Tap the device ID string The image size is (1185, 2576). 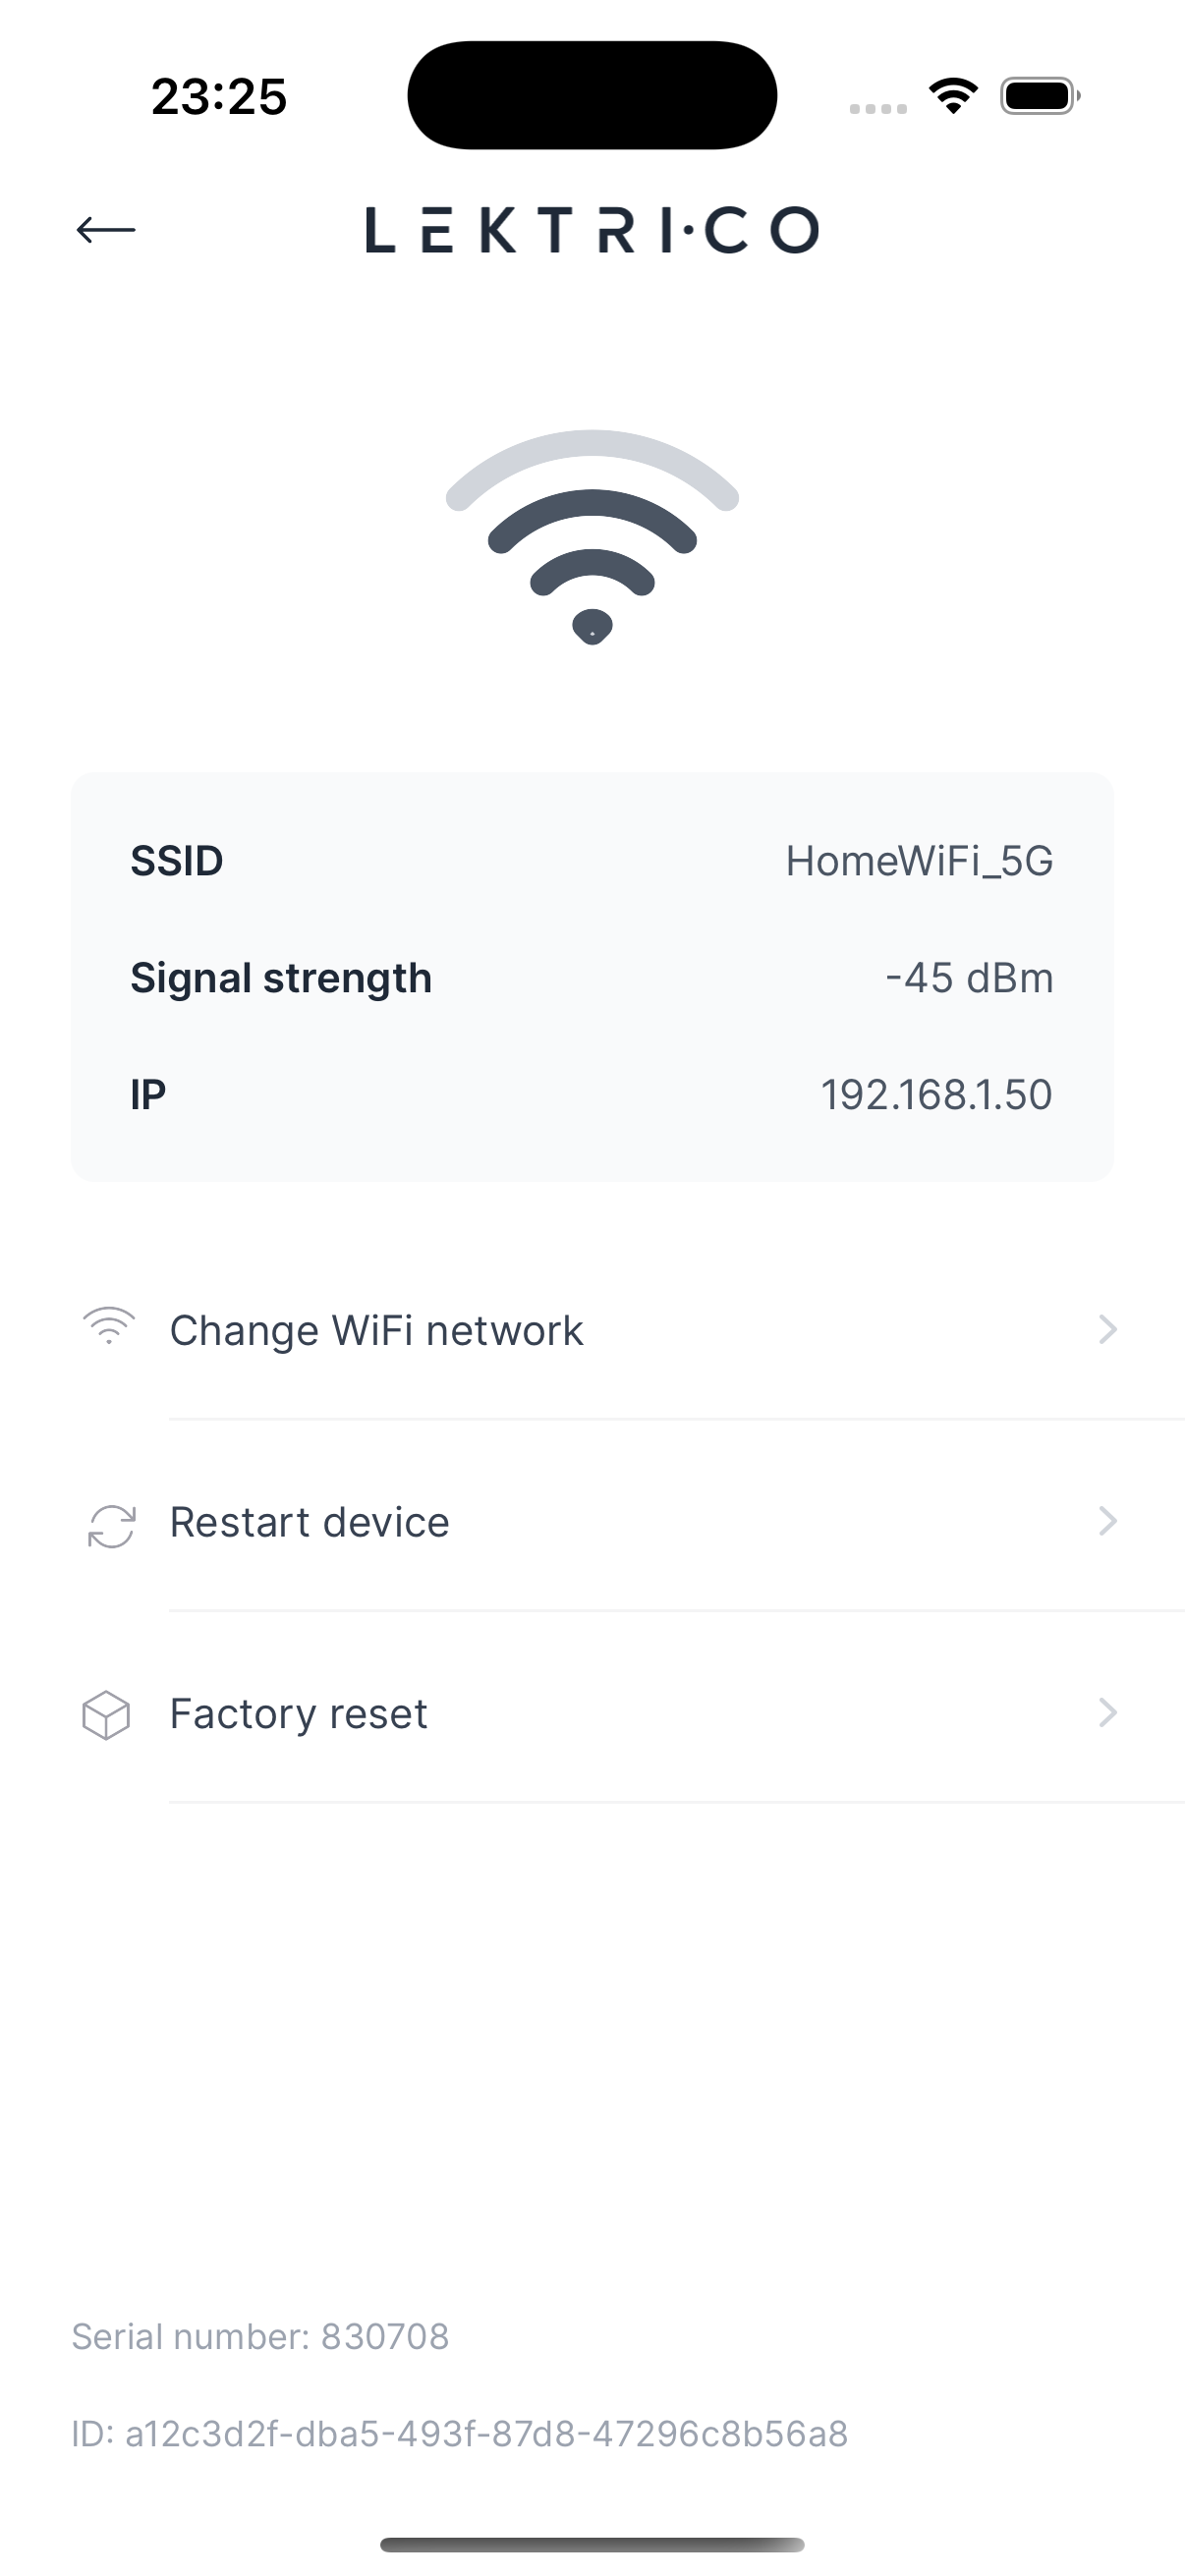point(459,2434)
